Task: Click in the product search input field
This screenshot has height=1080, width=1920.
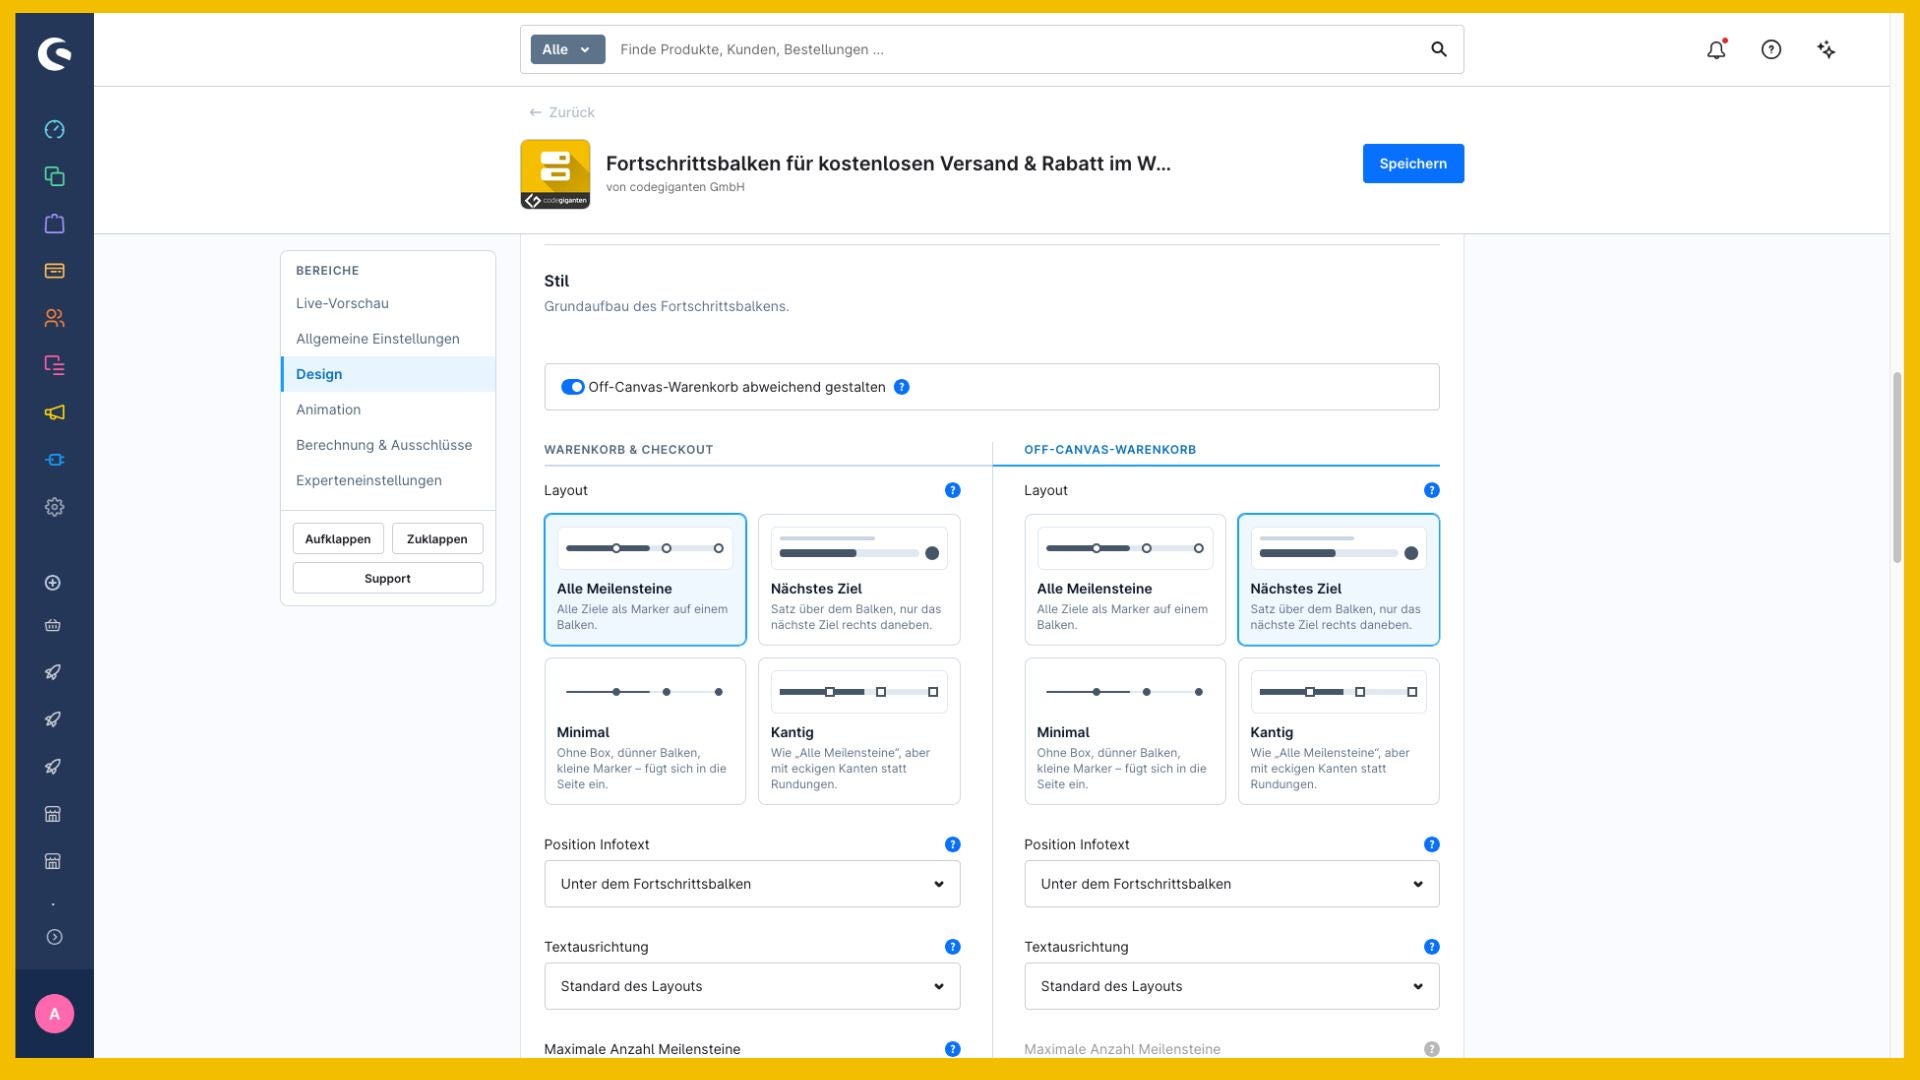Action: 1015,49
